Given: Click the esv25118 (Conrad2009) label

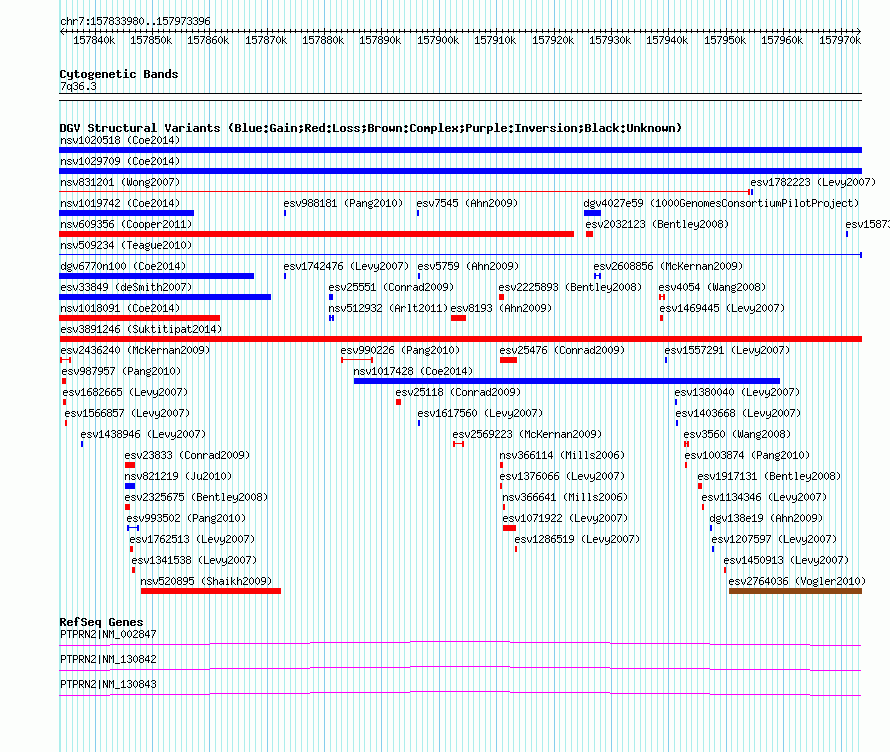Looking at the screenshot, I should (458, 392).
